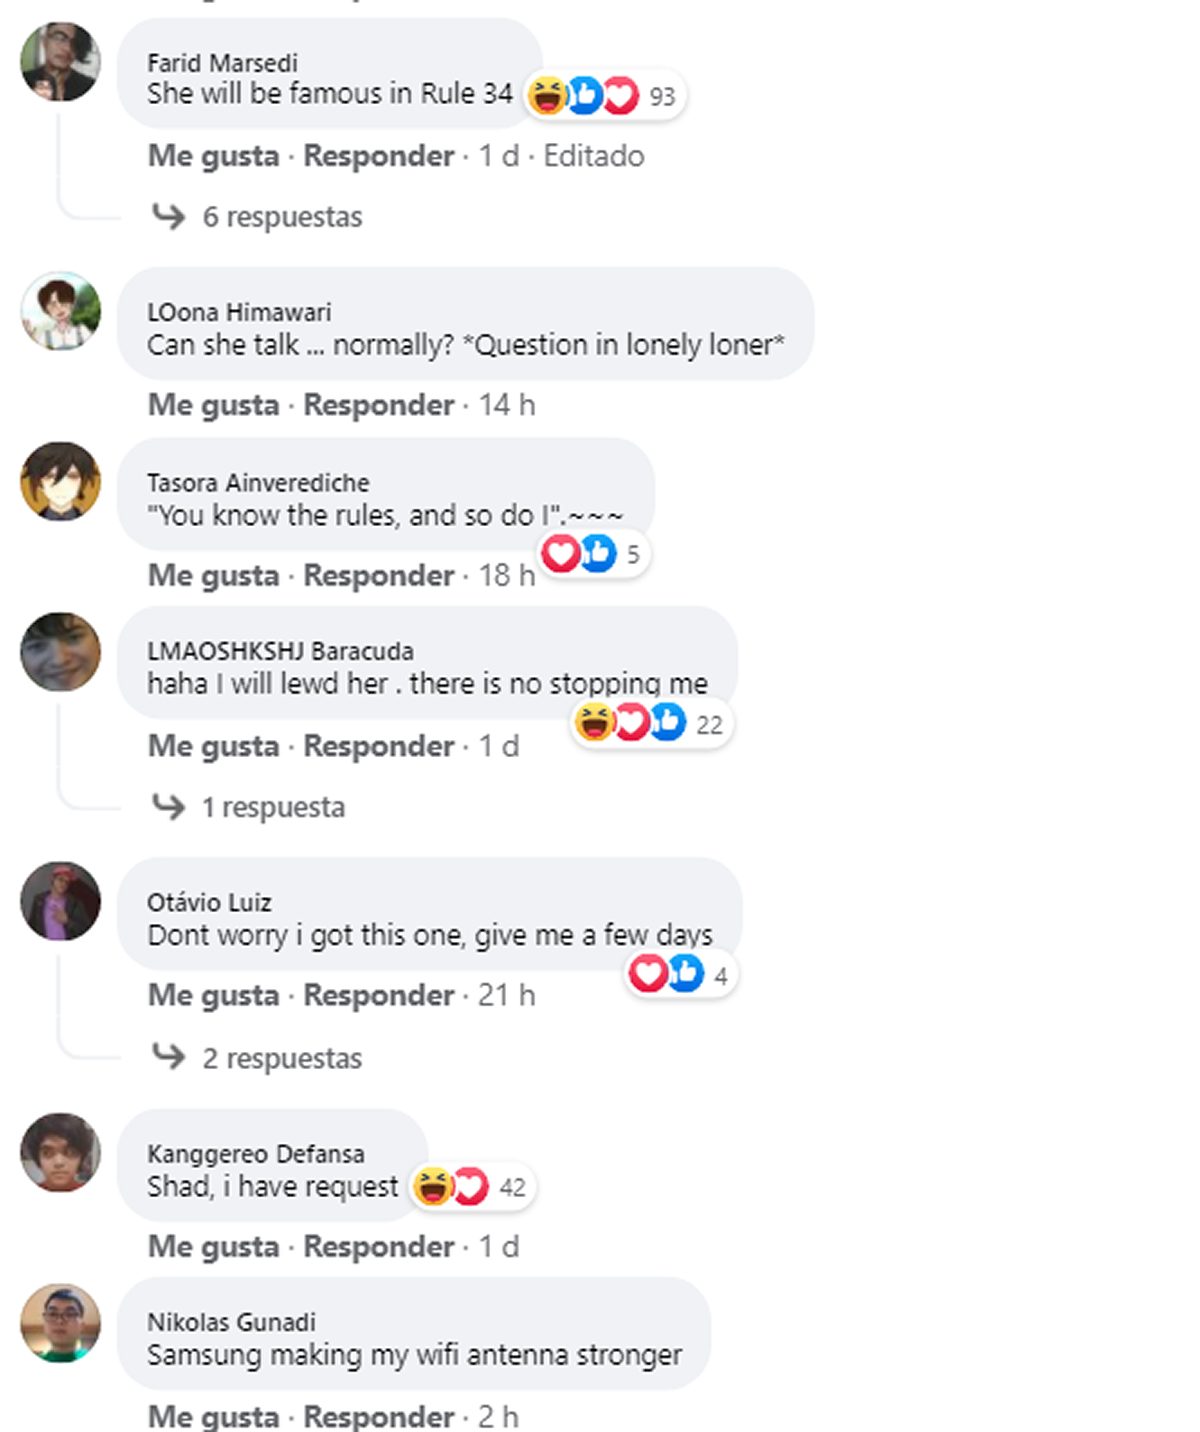1200x1432 pixels.
Task: Reply to Farid Marsedi's comment
Action: (x=379, y=156)
